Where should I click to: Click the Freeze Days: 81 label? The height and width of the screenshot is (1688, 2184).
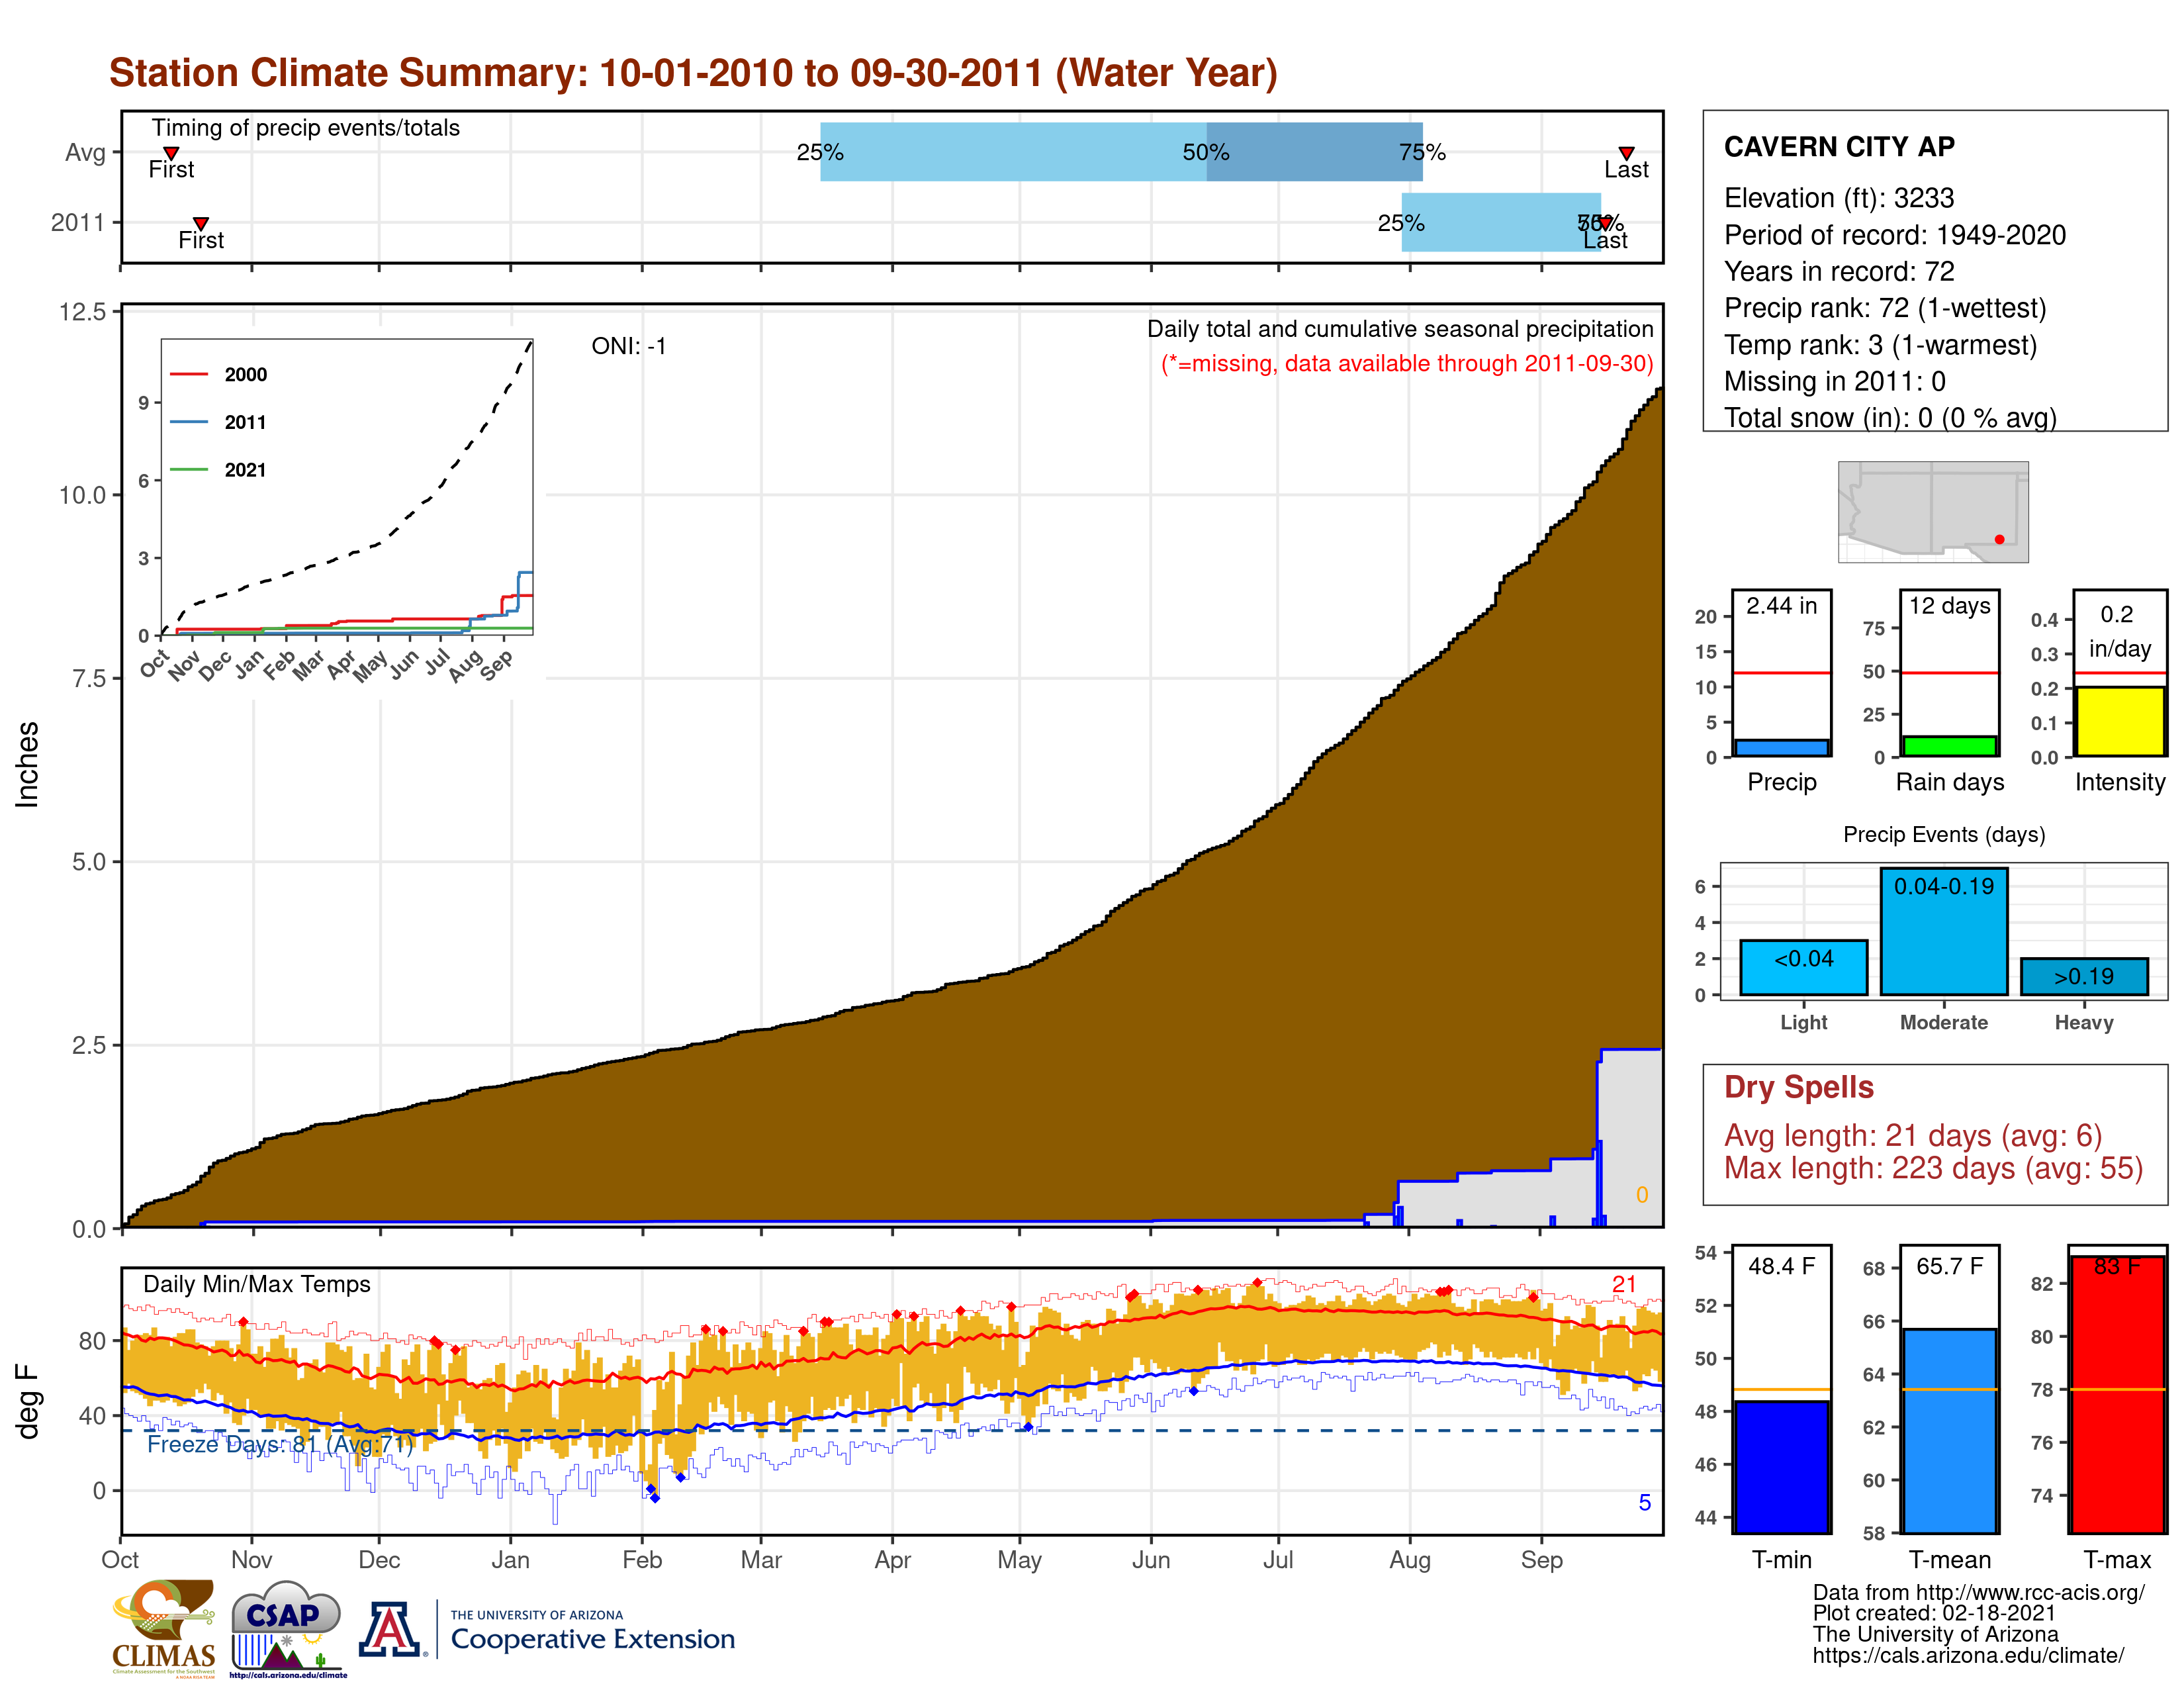(x=279, y=1444)
